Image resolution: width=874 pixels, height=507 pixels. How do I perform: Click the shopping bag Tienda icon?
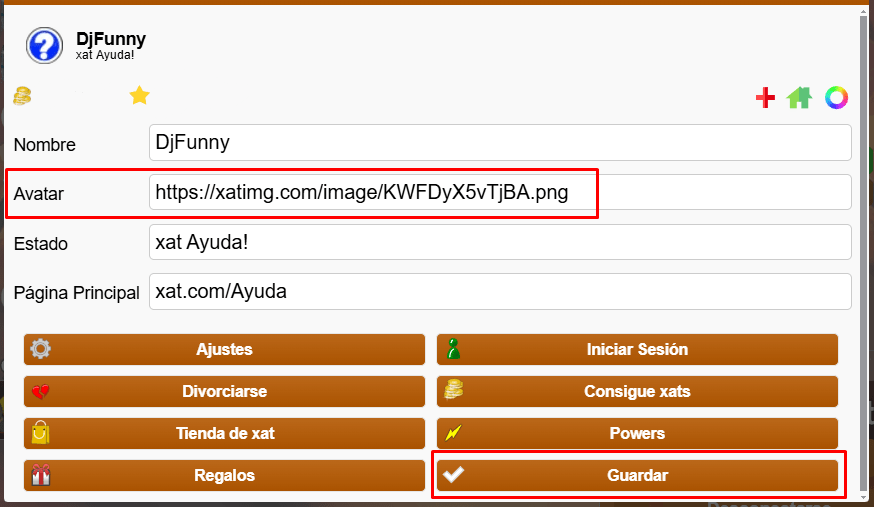click(x=41, y=433)
